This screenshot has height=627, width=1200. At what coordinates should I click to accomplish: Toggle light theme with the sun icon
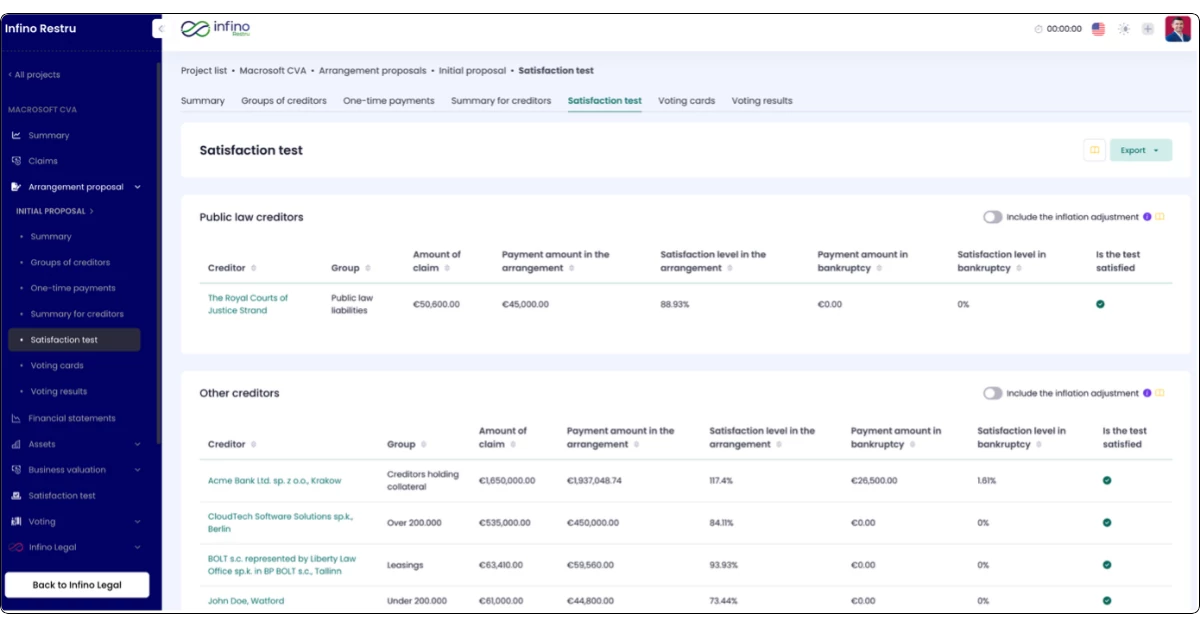[1124, 29]
